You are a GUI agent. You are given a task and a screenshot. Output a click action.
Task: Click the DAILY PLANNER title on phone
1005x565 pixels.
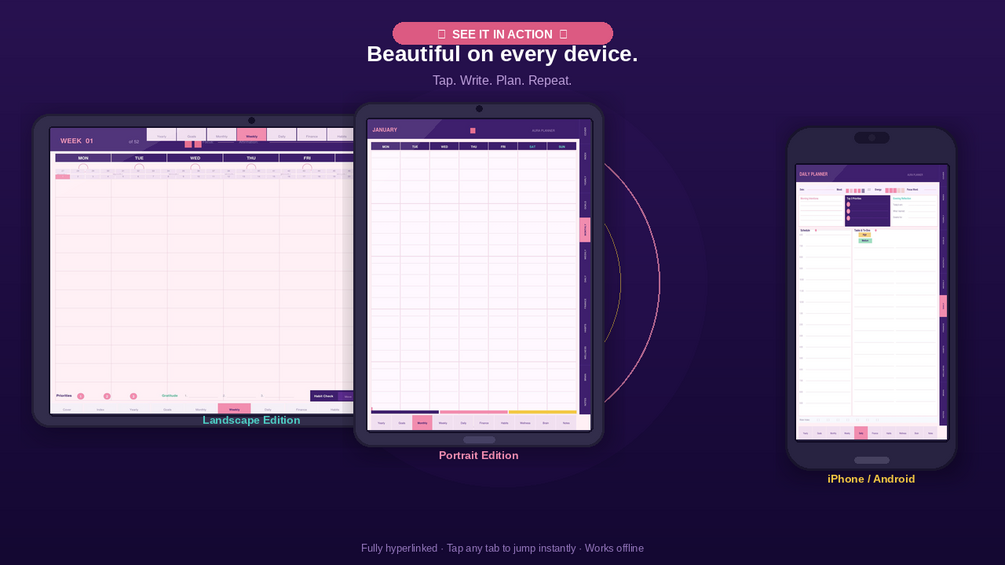click(x=813, y=174)
